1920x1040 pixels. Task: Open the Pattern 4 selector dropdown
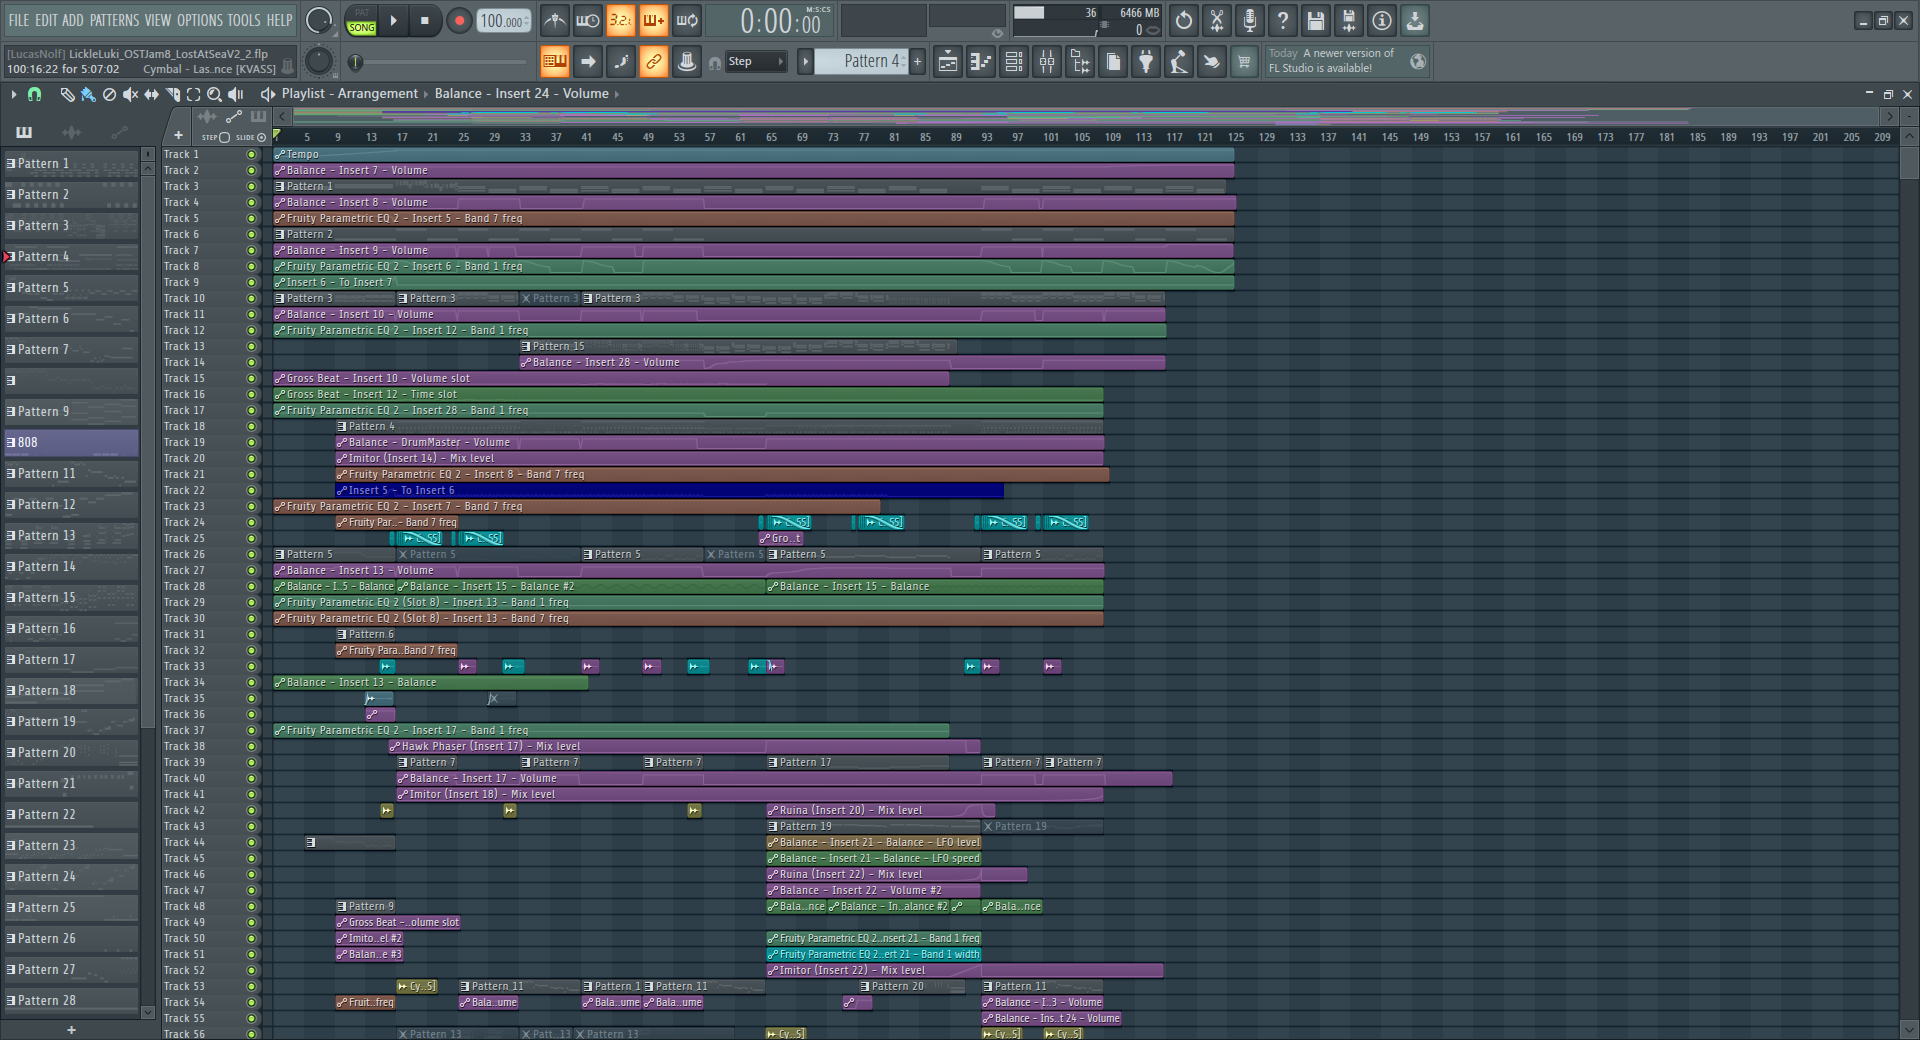pos(860,62)
